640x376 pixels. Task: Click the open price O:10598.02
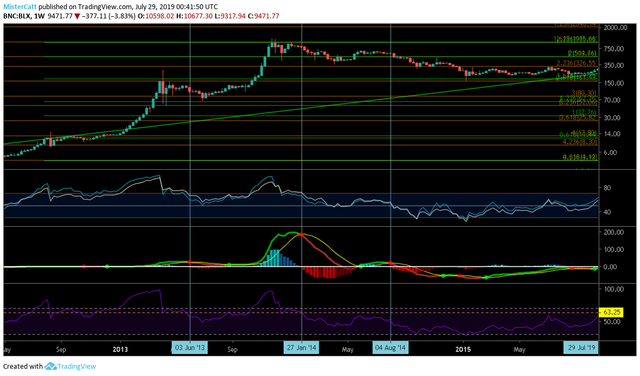156,16
